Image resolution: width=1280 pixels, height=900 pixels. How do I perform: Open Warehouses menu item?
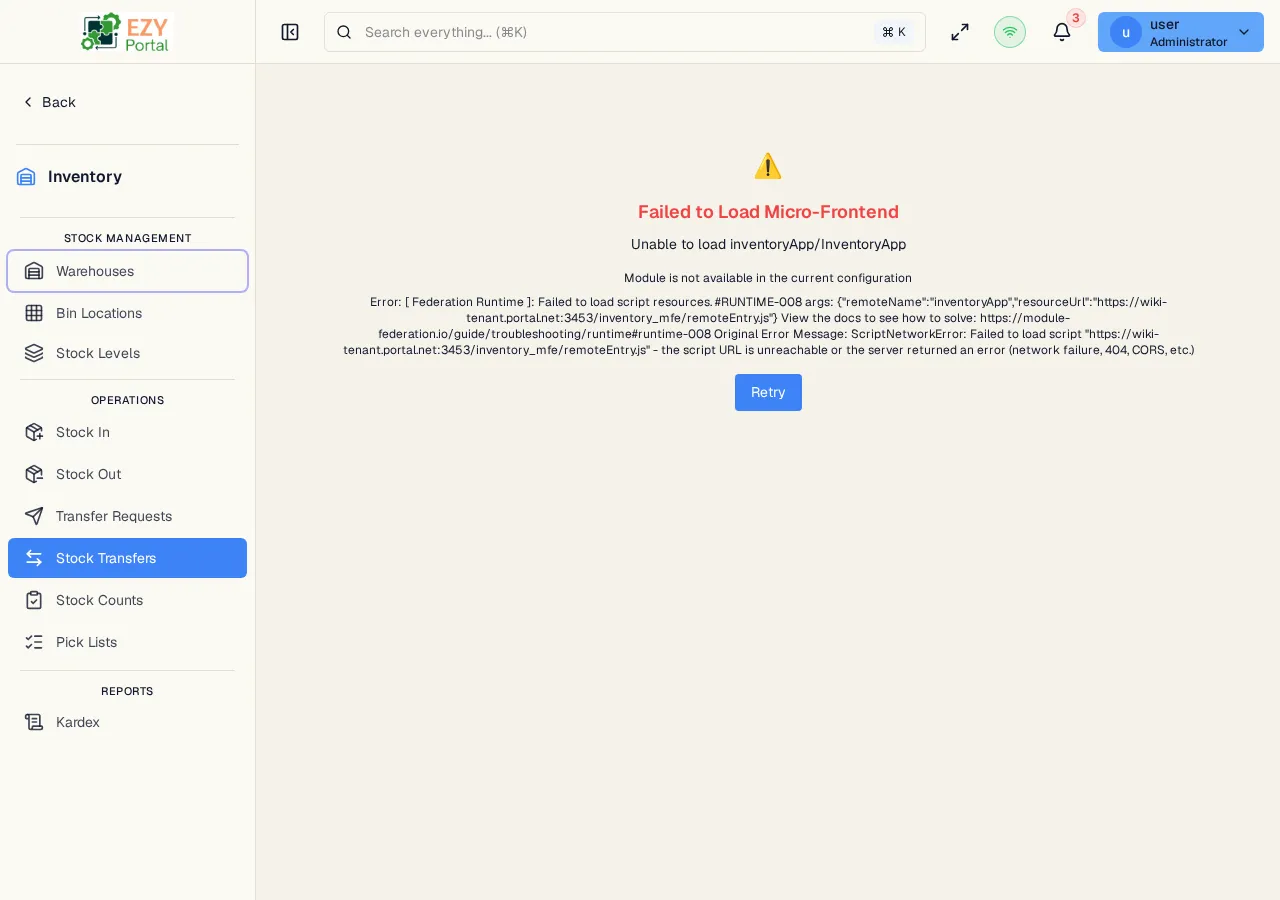coord(127,271)
